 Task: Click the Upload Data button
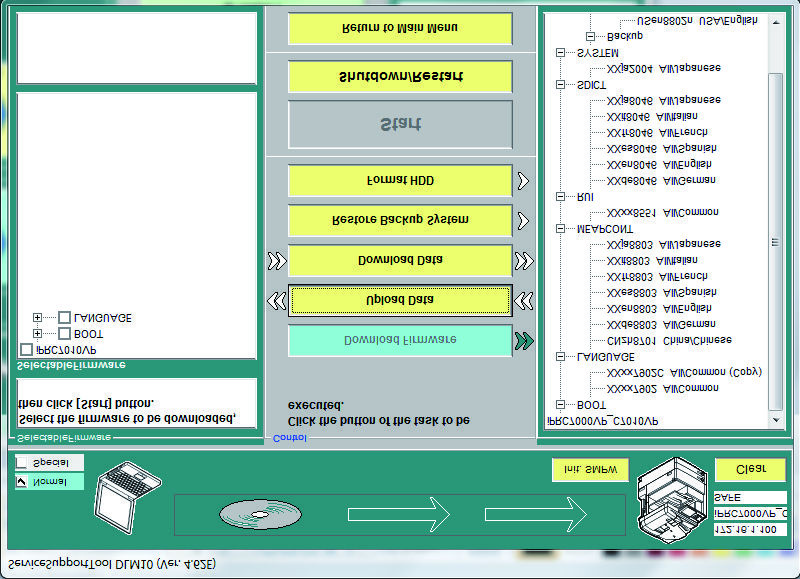coord(400,300)
